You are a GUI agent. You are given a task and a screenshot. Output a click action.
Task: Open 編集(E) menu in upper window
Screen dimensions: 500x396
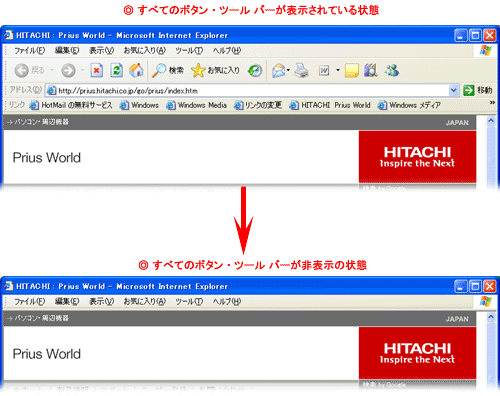(67, 51)
